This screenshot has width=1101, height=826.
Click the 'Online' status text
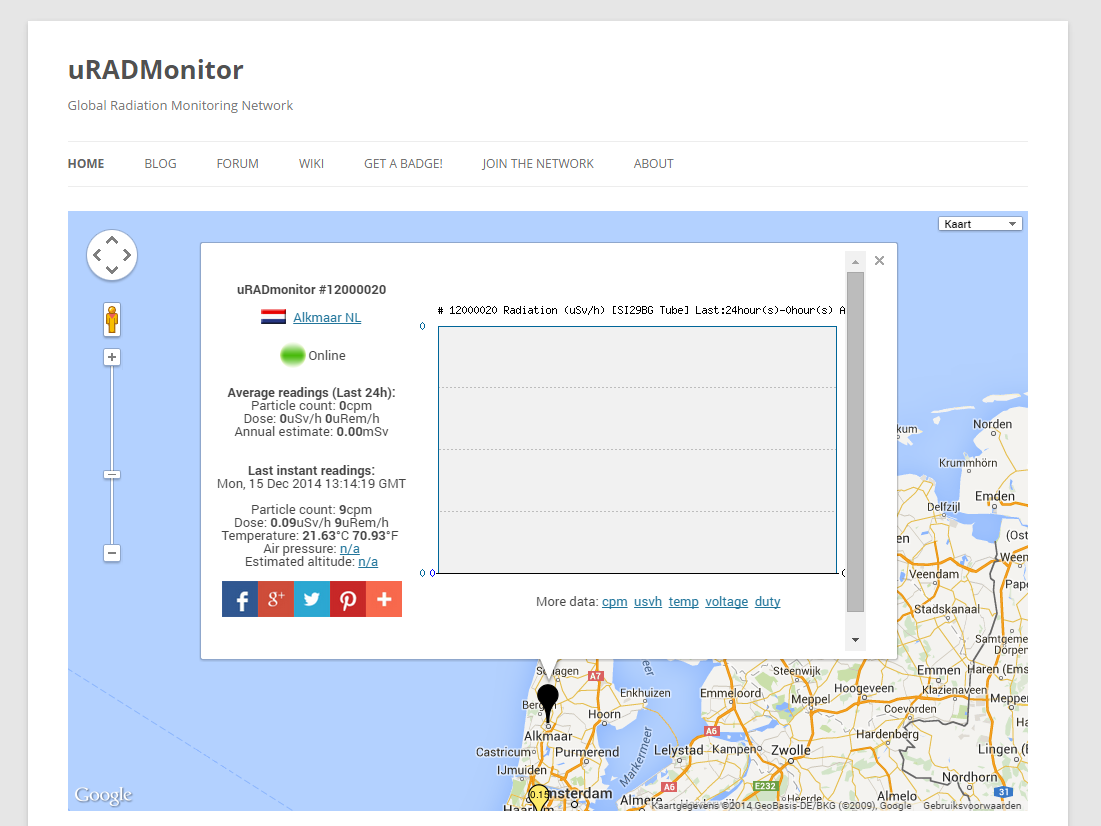click(x=327, y=355)
